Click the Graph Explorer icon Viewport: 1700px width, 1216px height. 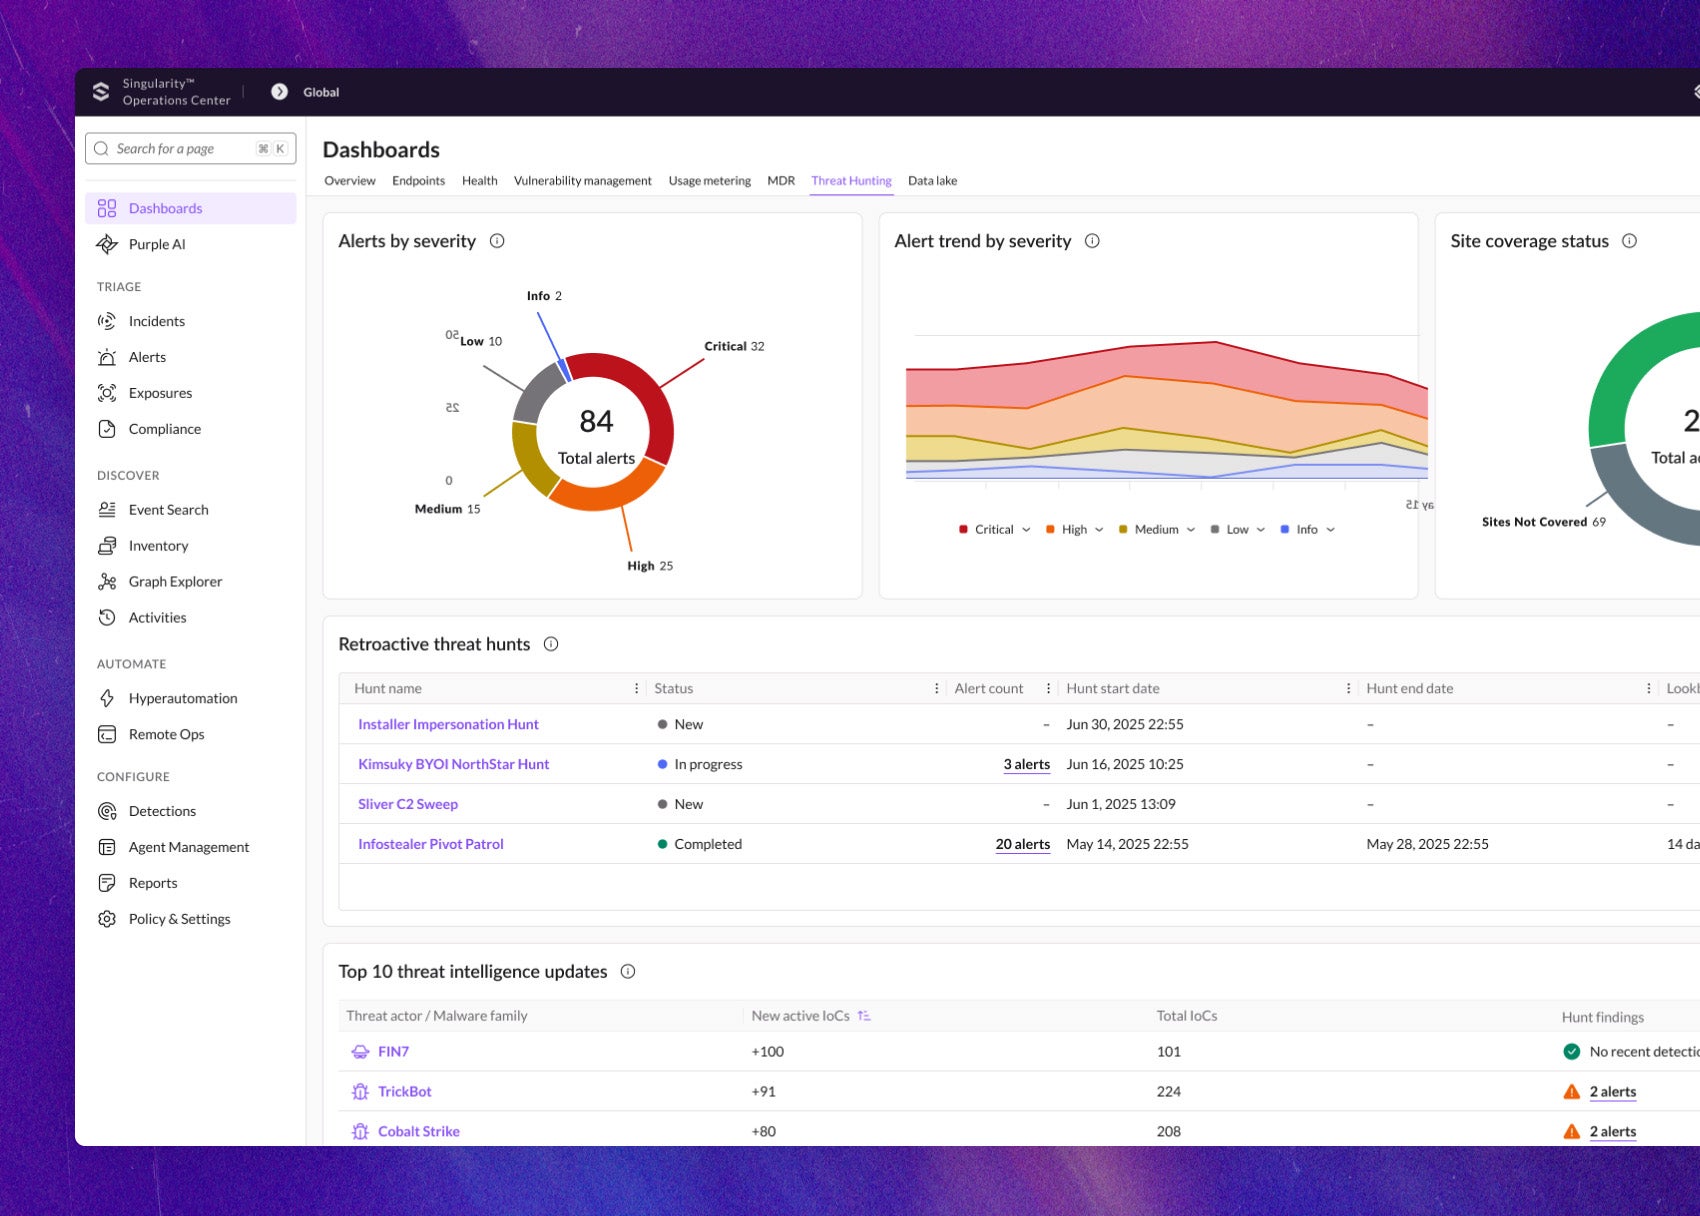point(107,582)
